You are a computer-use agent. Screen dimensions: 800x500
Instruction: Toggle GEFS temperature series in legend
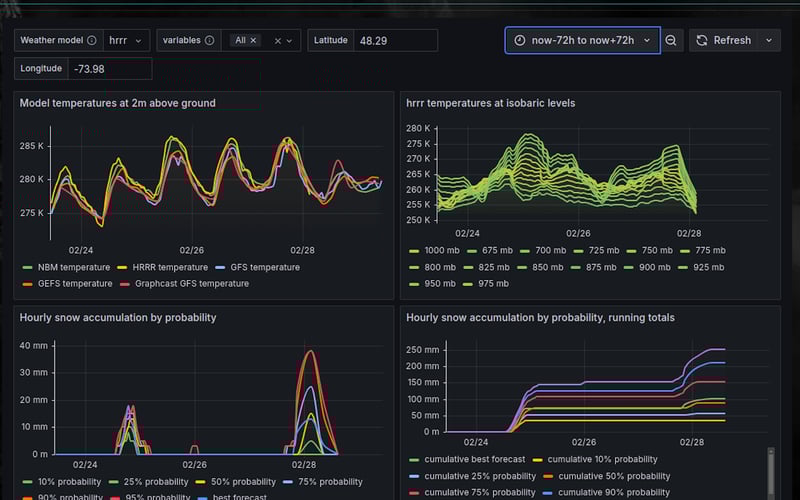coord(75,284)
